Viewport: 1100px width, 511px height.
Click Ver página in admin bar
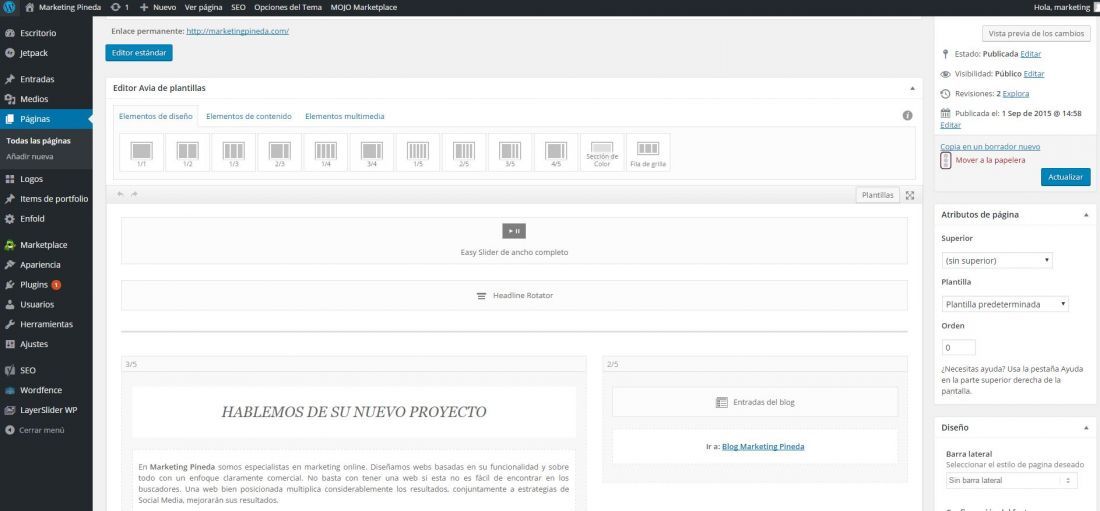pyautogui.click(x=203, y=7)
